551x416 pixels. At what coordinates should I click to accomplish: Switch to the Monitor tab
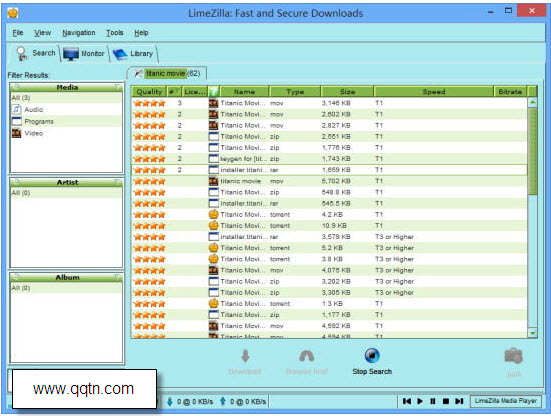pos(84,53)
